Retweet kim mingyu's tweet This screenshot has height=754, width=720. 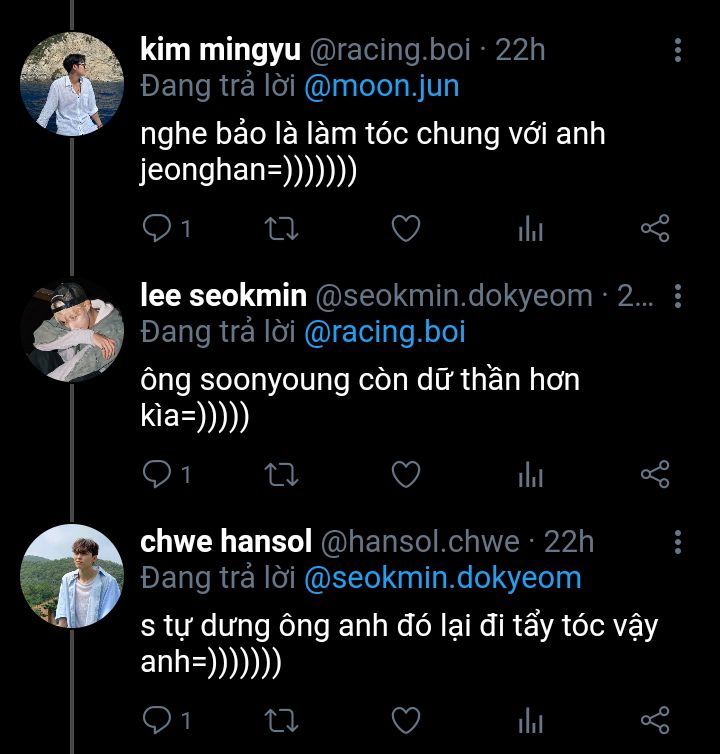tap(282, 229)
